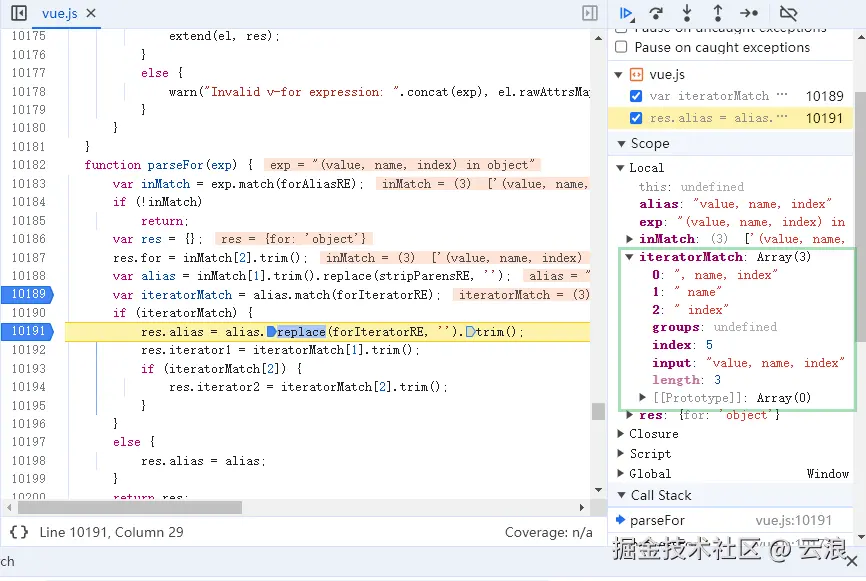Click the inline trim step marker
This screenshot has width=866, height=581.
[470, 331]
